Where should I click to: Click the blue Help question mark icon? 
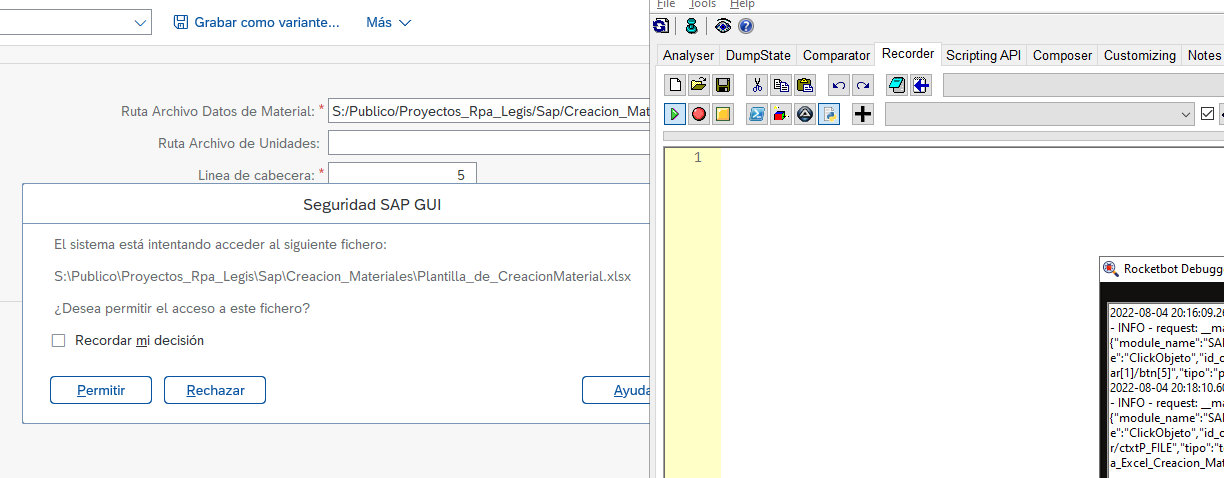point(745,26)
